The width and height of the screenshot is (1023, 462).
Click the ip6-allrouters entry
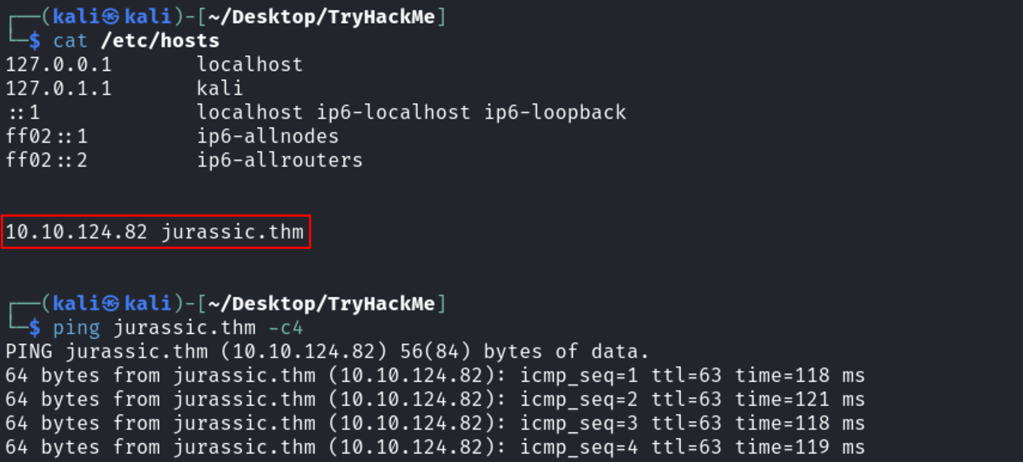[280, 160]
